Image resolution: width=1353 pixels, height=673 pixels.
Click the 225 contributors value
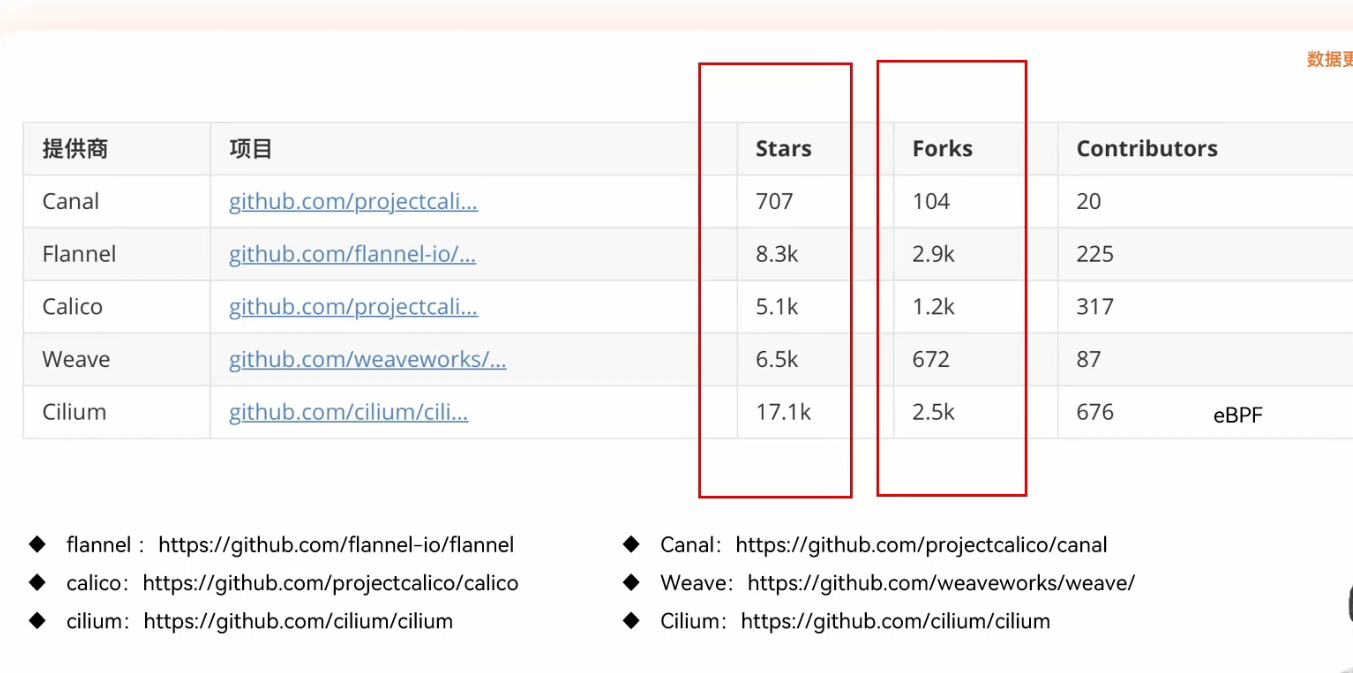click(1095, 255)
